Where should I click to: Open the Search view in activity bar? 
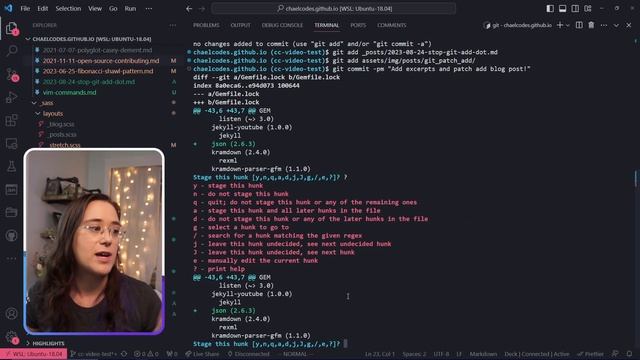(11, 51)
